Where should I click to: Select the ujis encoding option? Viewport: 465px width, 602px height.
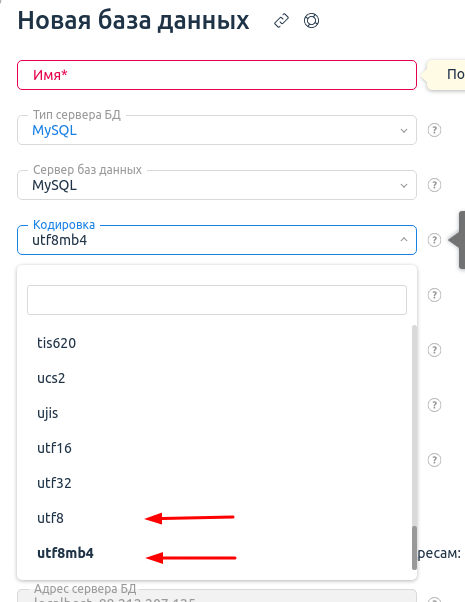point(217,413)
